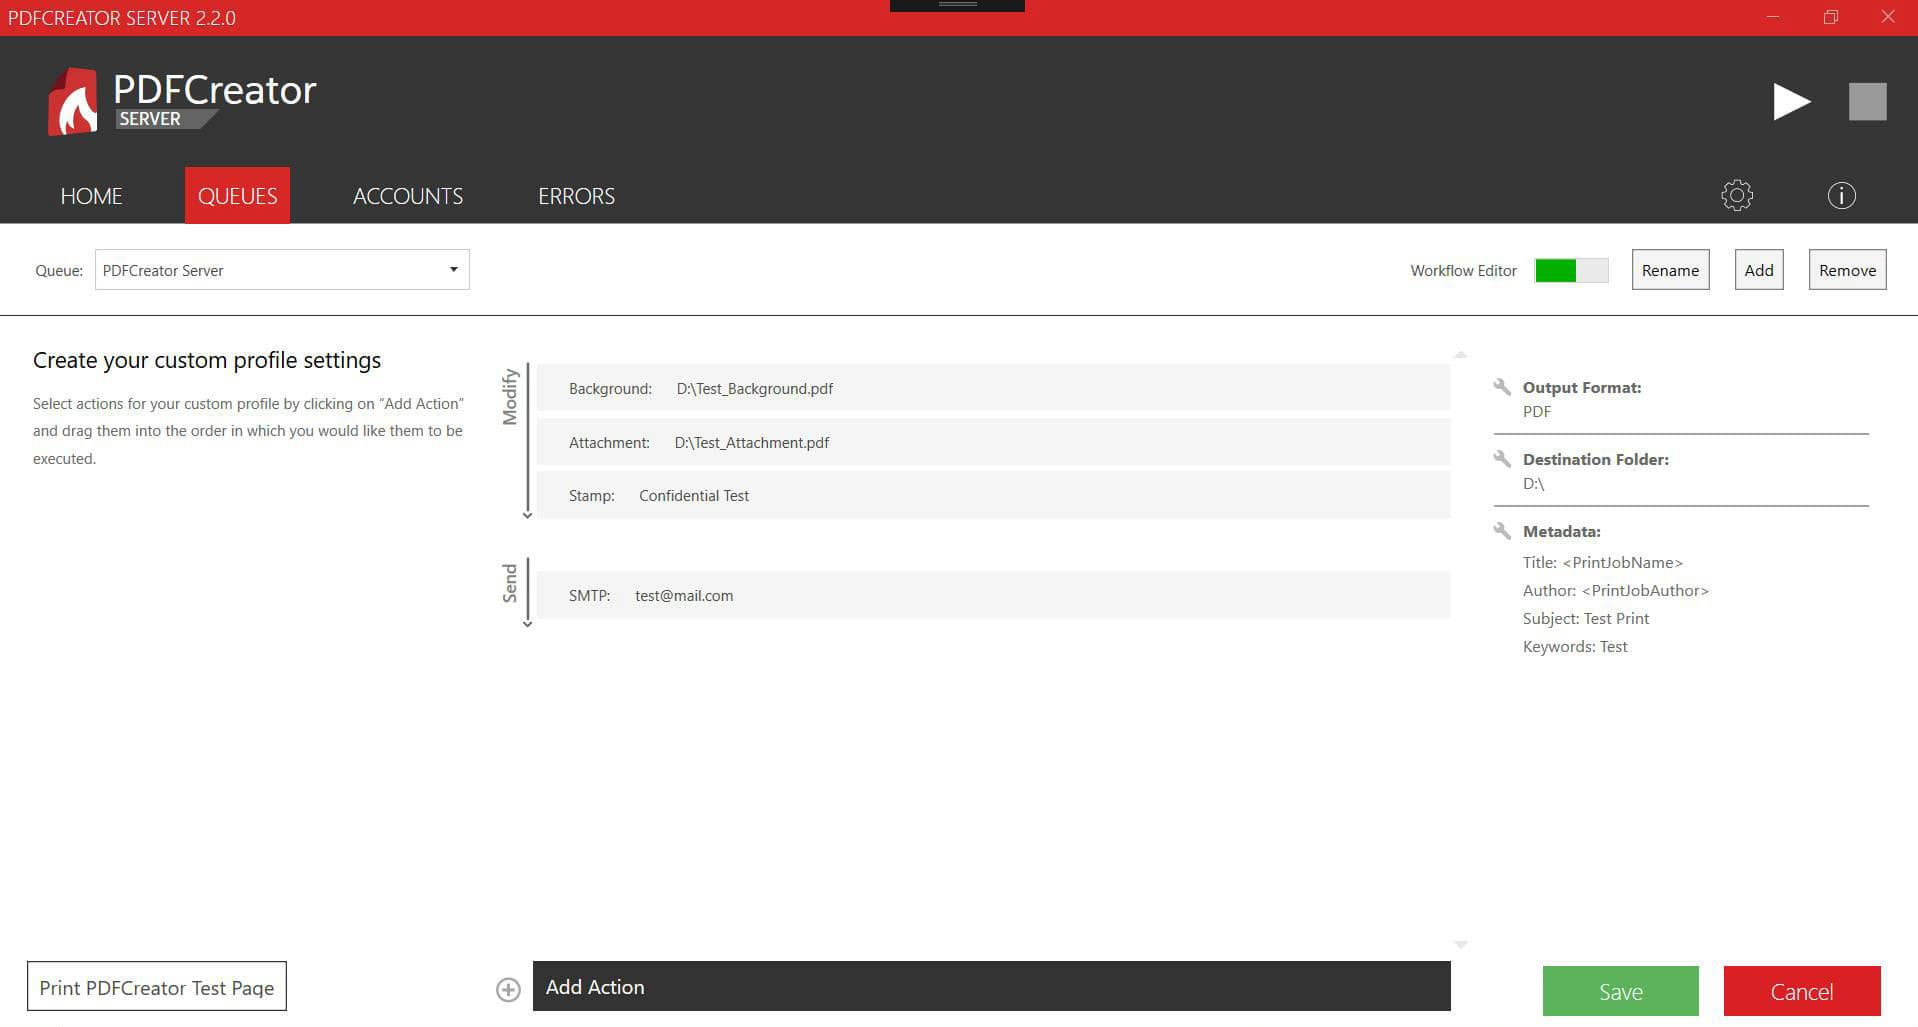Select the Stamp Confidential Test row
This screenshot has height=1027, width=1918.
[993, 495]
